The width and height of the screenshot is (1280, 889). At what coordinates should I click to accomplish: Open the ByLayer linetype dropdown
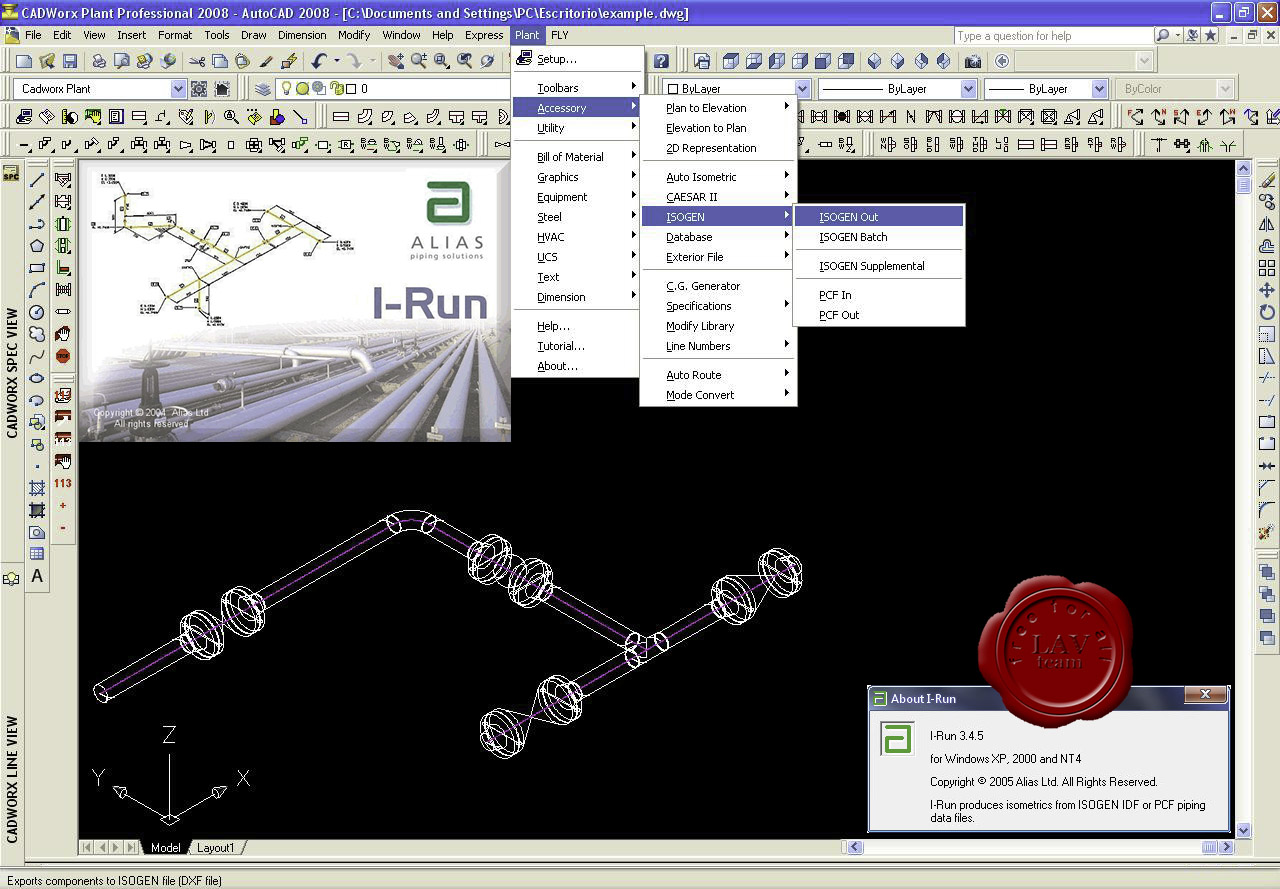click(967, 89)
